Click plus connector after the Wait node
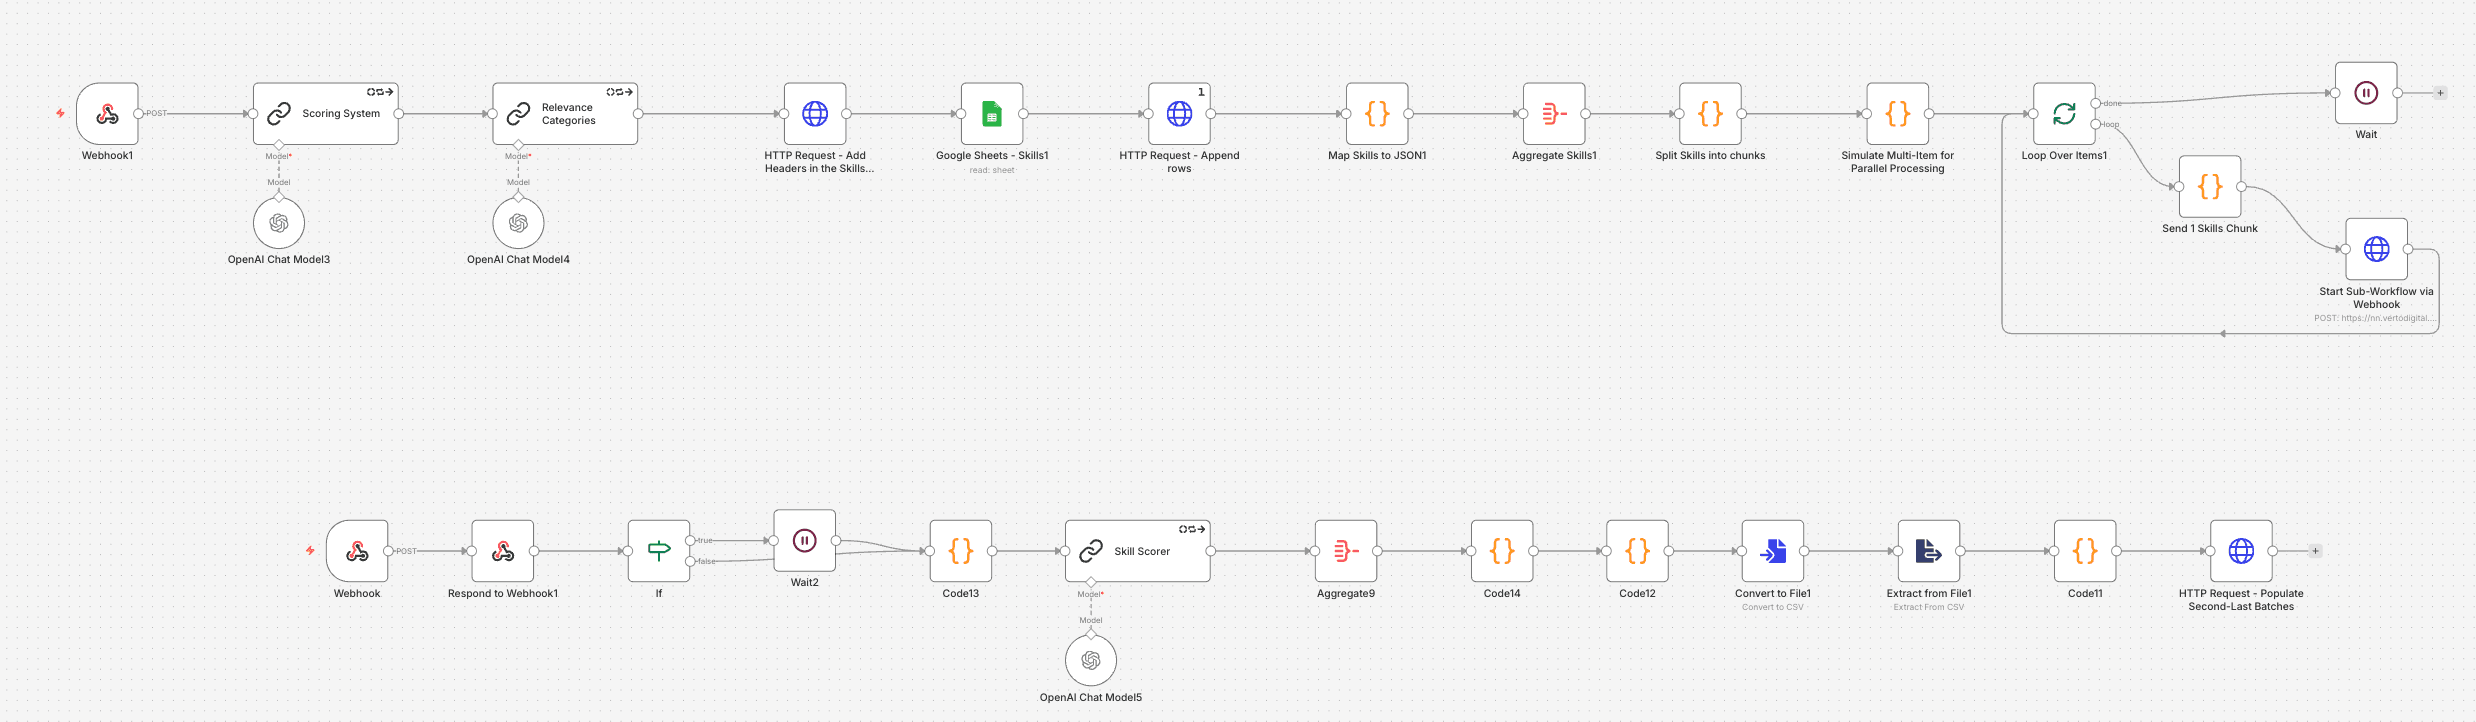This screenshot has width=2476, height=722. [x=2440, y=93]
